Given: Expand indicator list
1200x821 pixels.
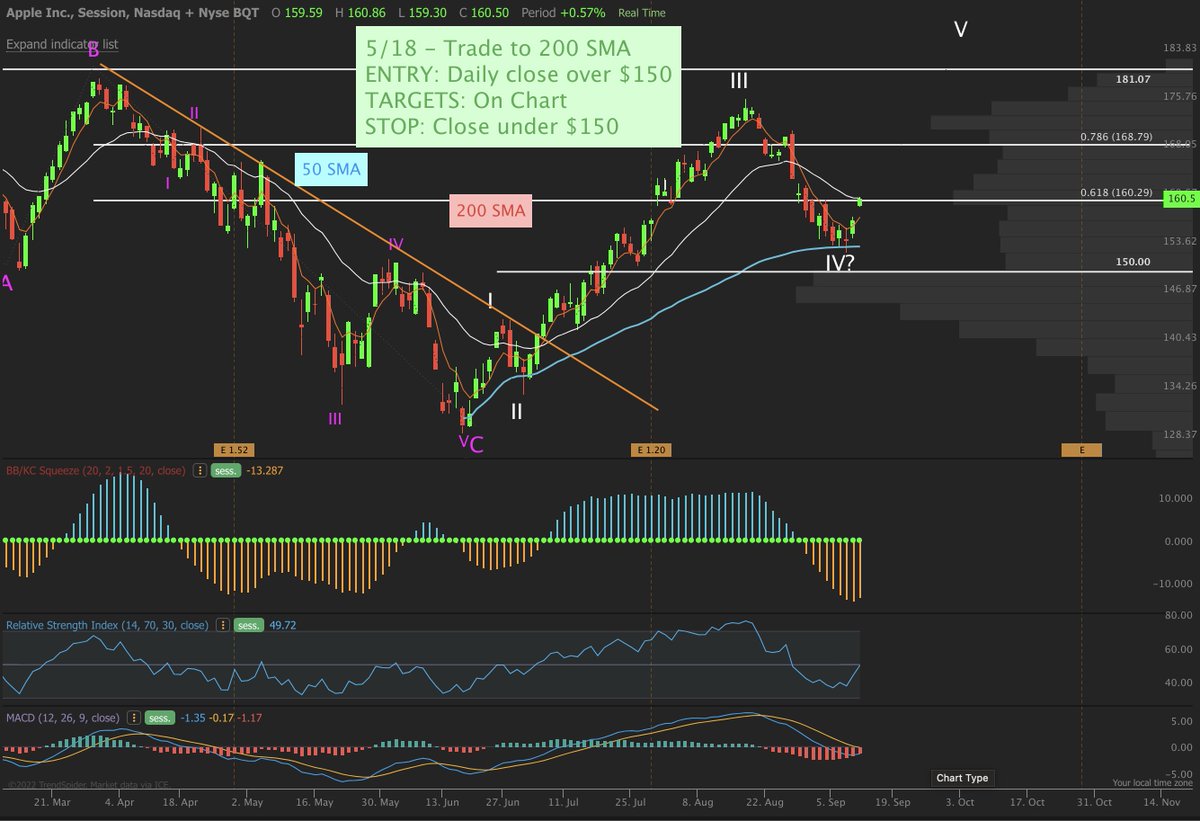Looking at the screenshot, I should tap(62, 45).
